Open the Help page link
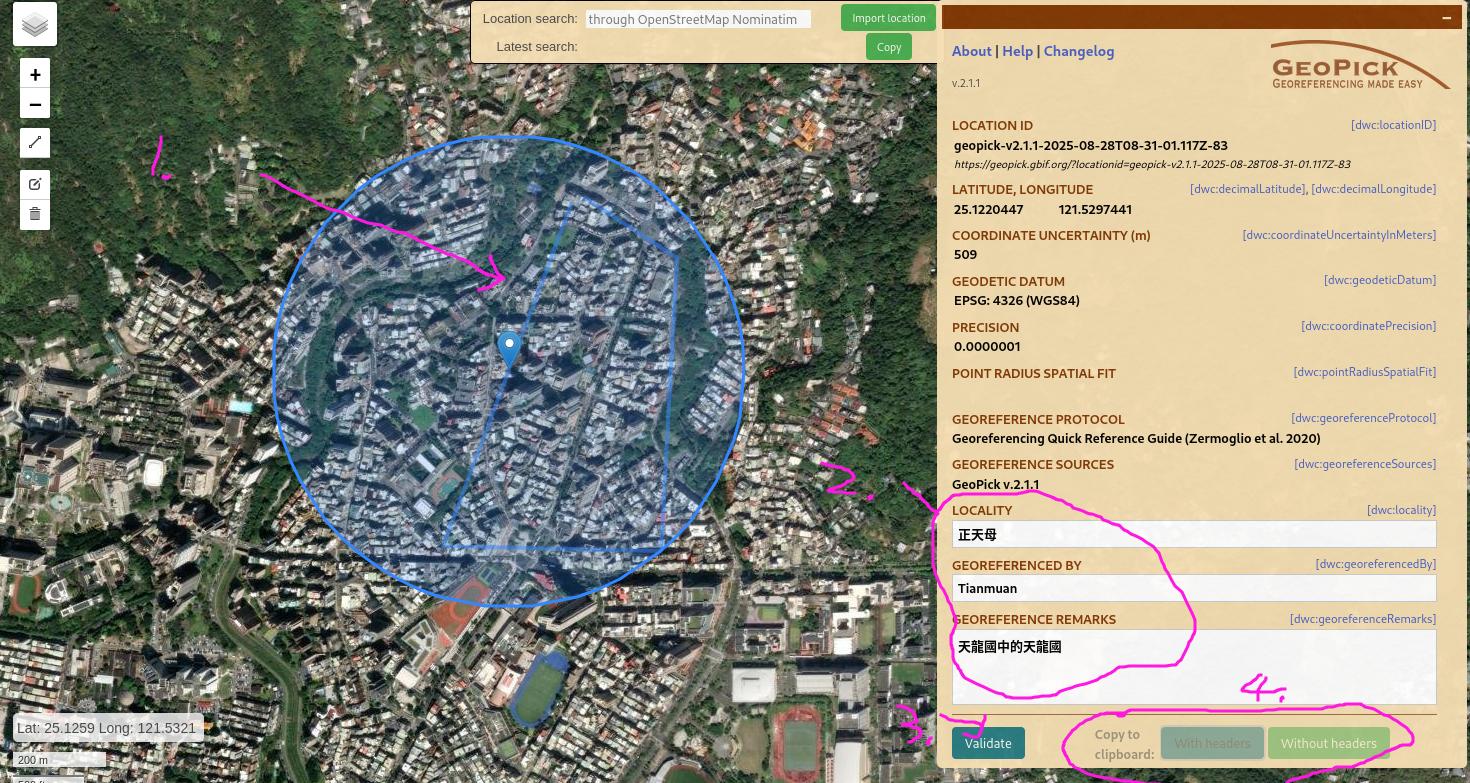 coord(1017,51)
